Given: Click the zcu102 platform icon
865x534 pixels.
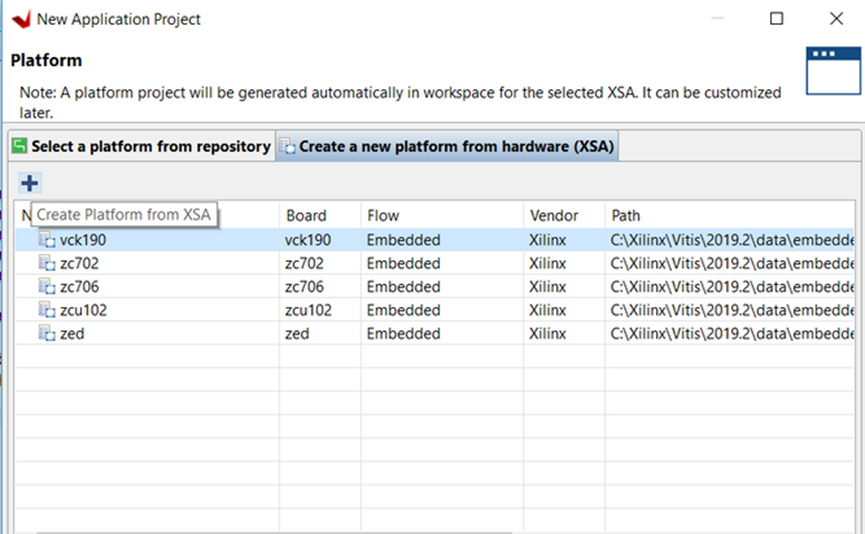Looking at the screenshot, I should click(x=47, y=310).
